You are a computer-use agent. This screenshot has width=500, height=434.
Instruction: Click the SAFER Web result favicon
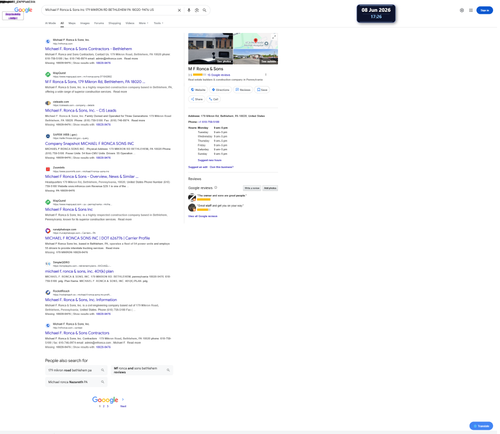point(48,136)
